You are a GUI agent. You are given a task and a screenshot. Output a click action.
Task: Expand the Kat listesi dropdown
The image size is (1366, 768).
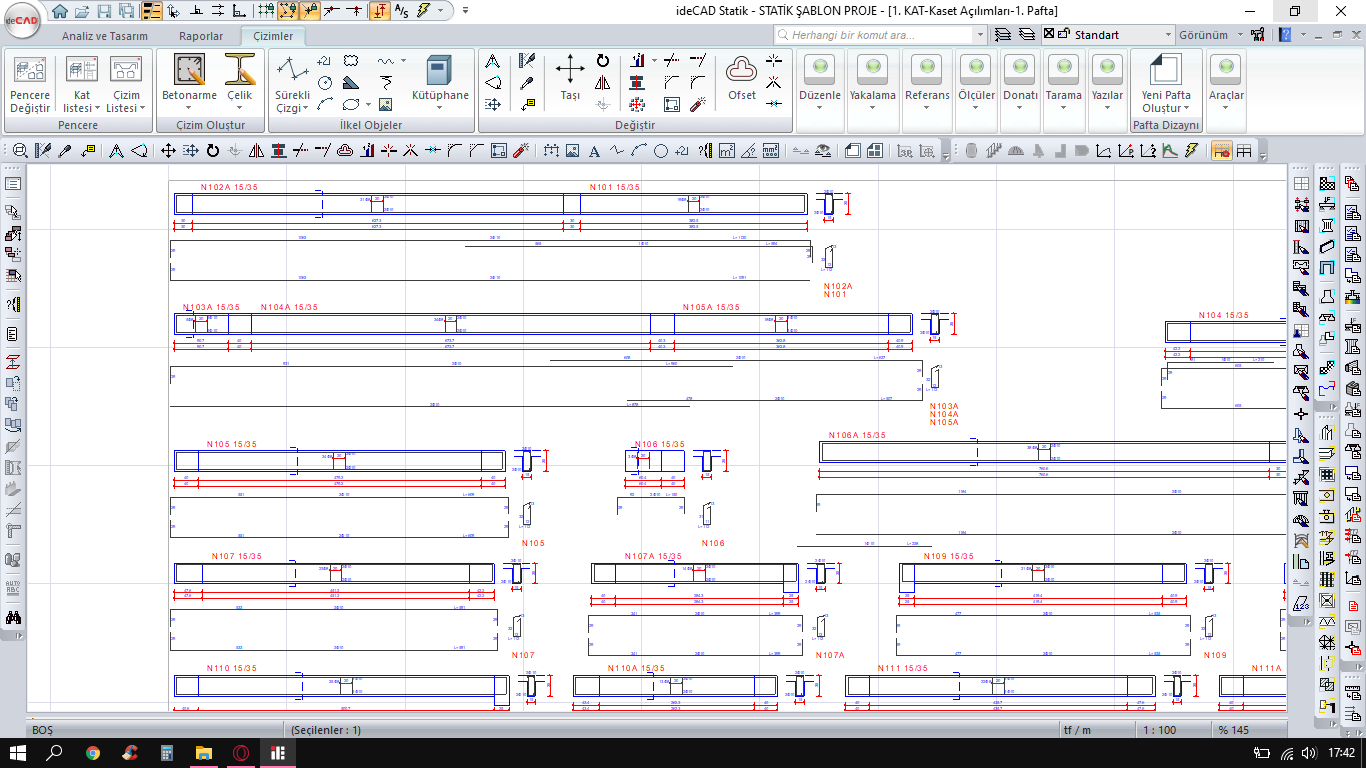pyautogui.click(x=82, y=85)
